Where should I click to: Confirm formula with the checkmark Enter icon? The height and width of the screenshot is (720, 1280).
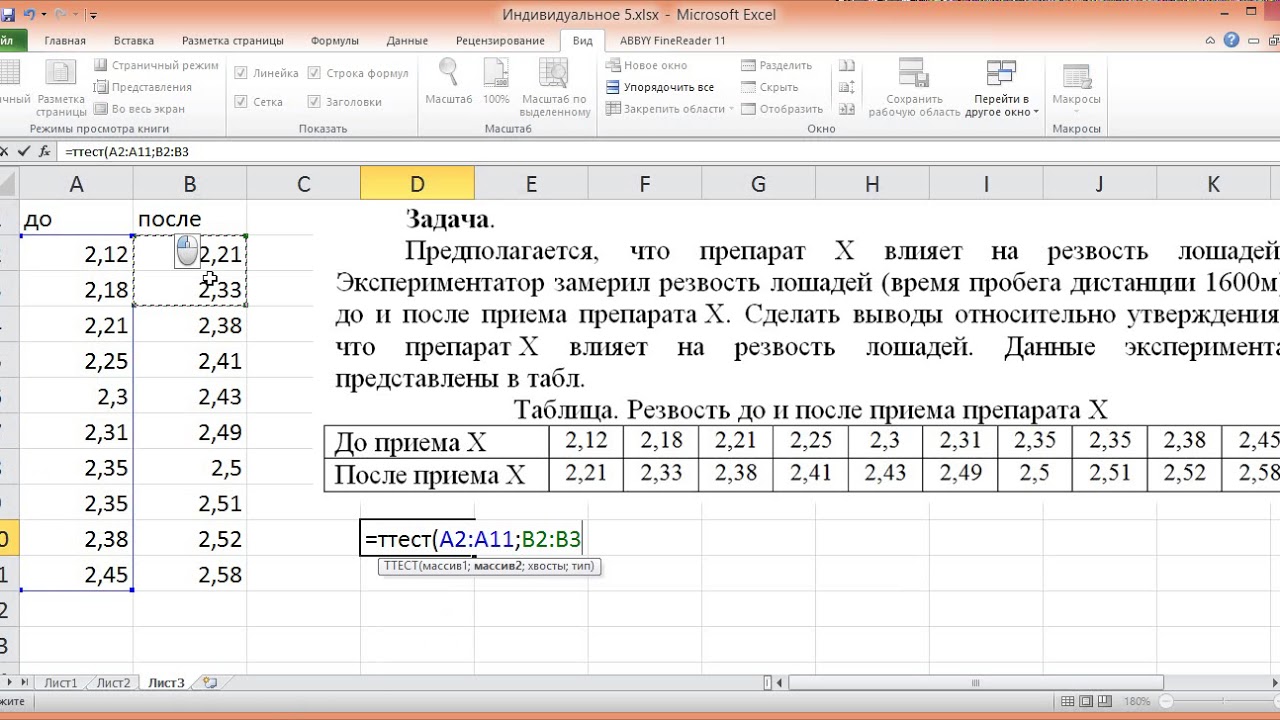pos(25,152)
